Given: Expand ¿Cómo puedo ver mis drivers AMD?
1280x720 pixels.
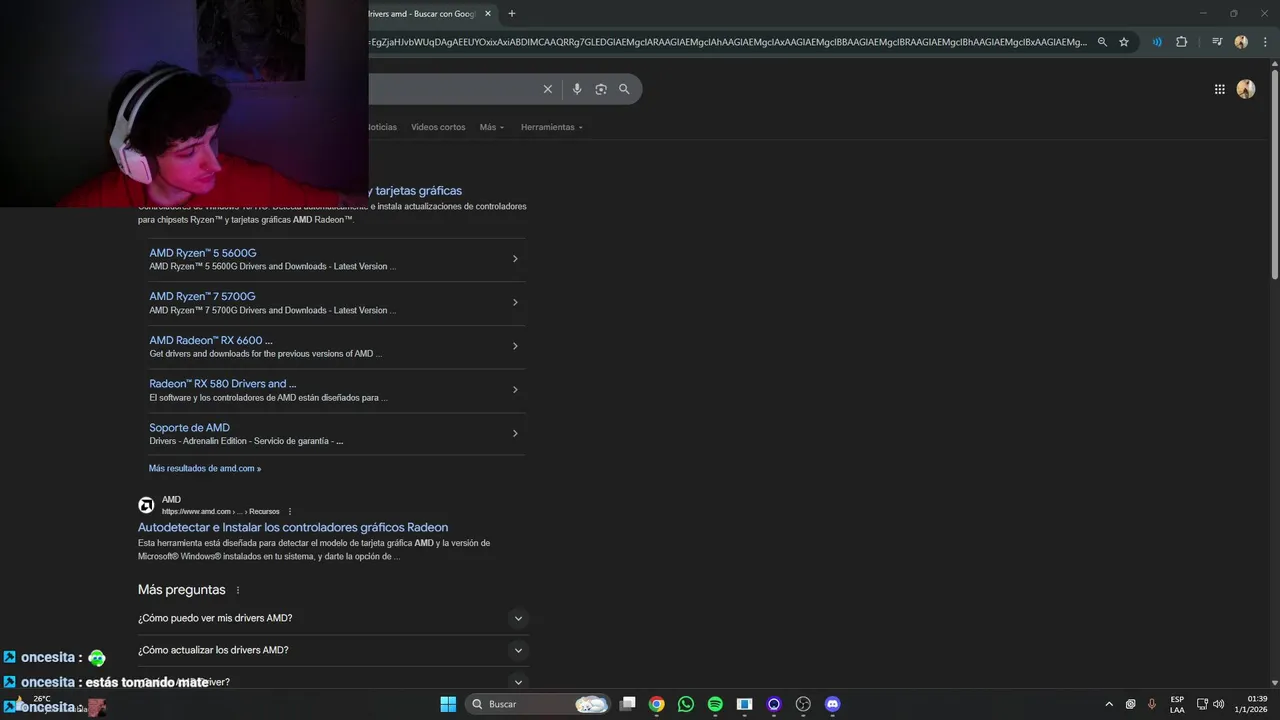Looking at the screenshot, I should tap(333, 618).
